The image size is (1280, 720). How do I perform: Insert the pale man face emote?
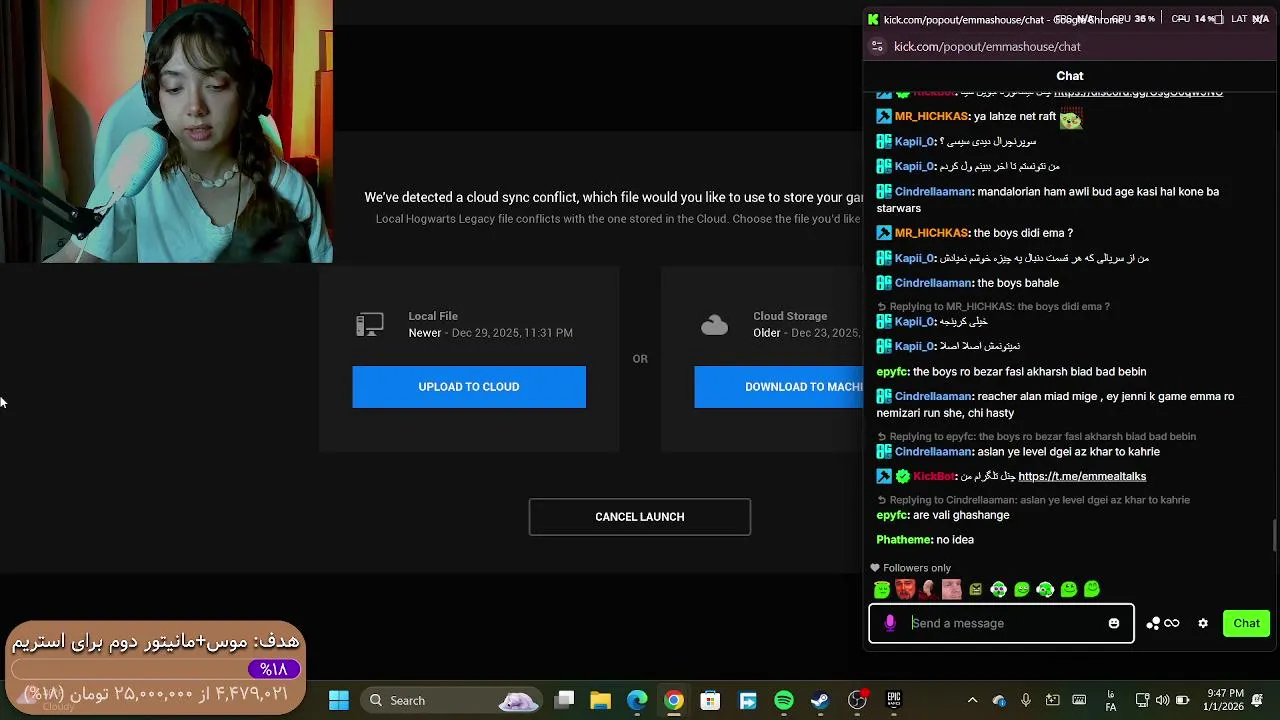(x=952, y=589)
